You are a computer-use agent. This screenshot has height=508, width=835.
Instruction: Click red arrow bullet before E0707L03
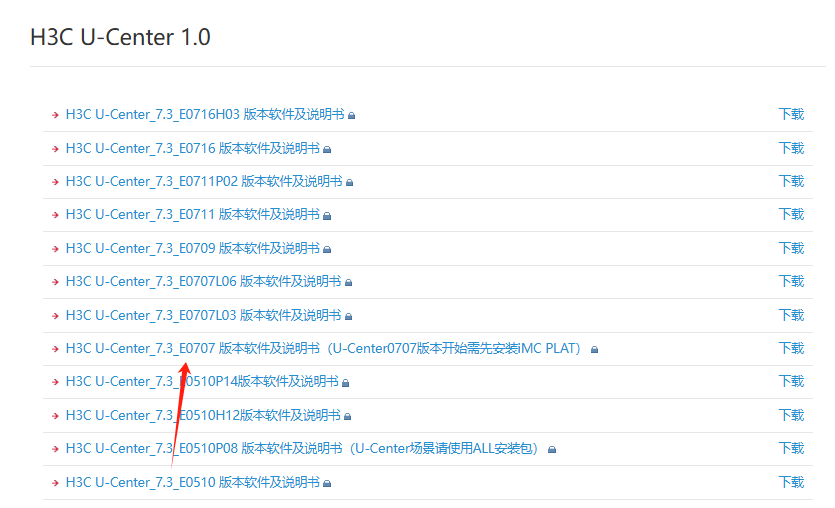tap(55, 316)
